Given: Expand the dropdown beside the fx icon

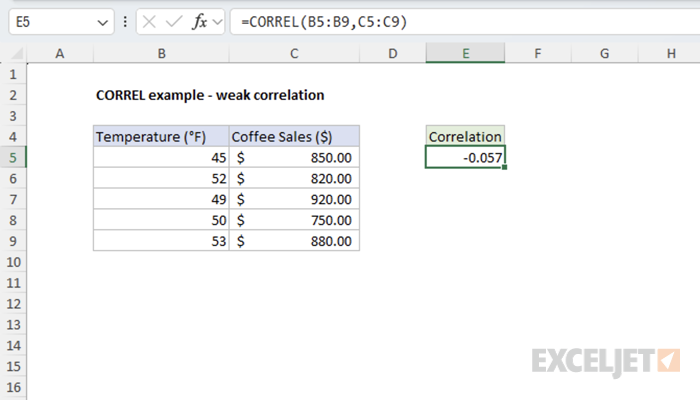Looking at the screenshot, I should click(x=217, y=22).
